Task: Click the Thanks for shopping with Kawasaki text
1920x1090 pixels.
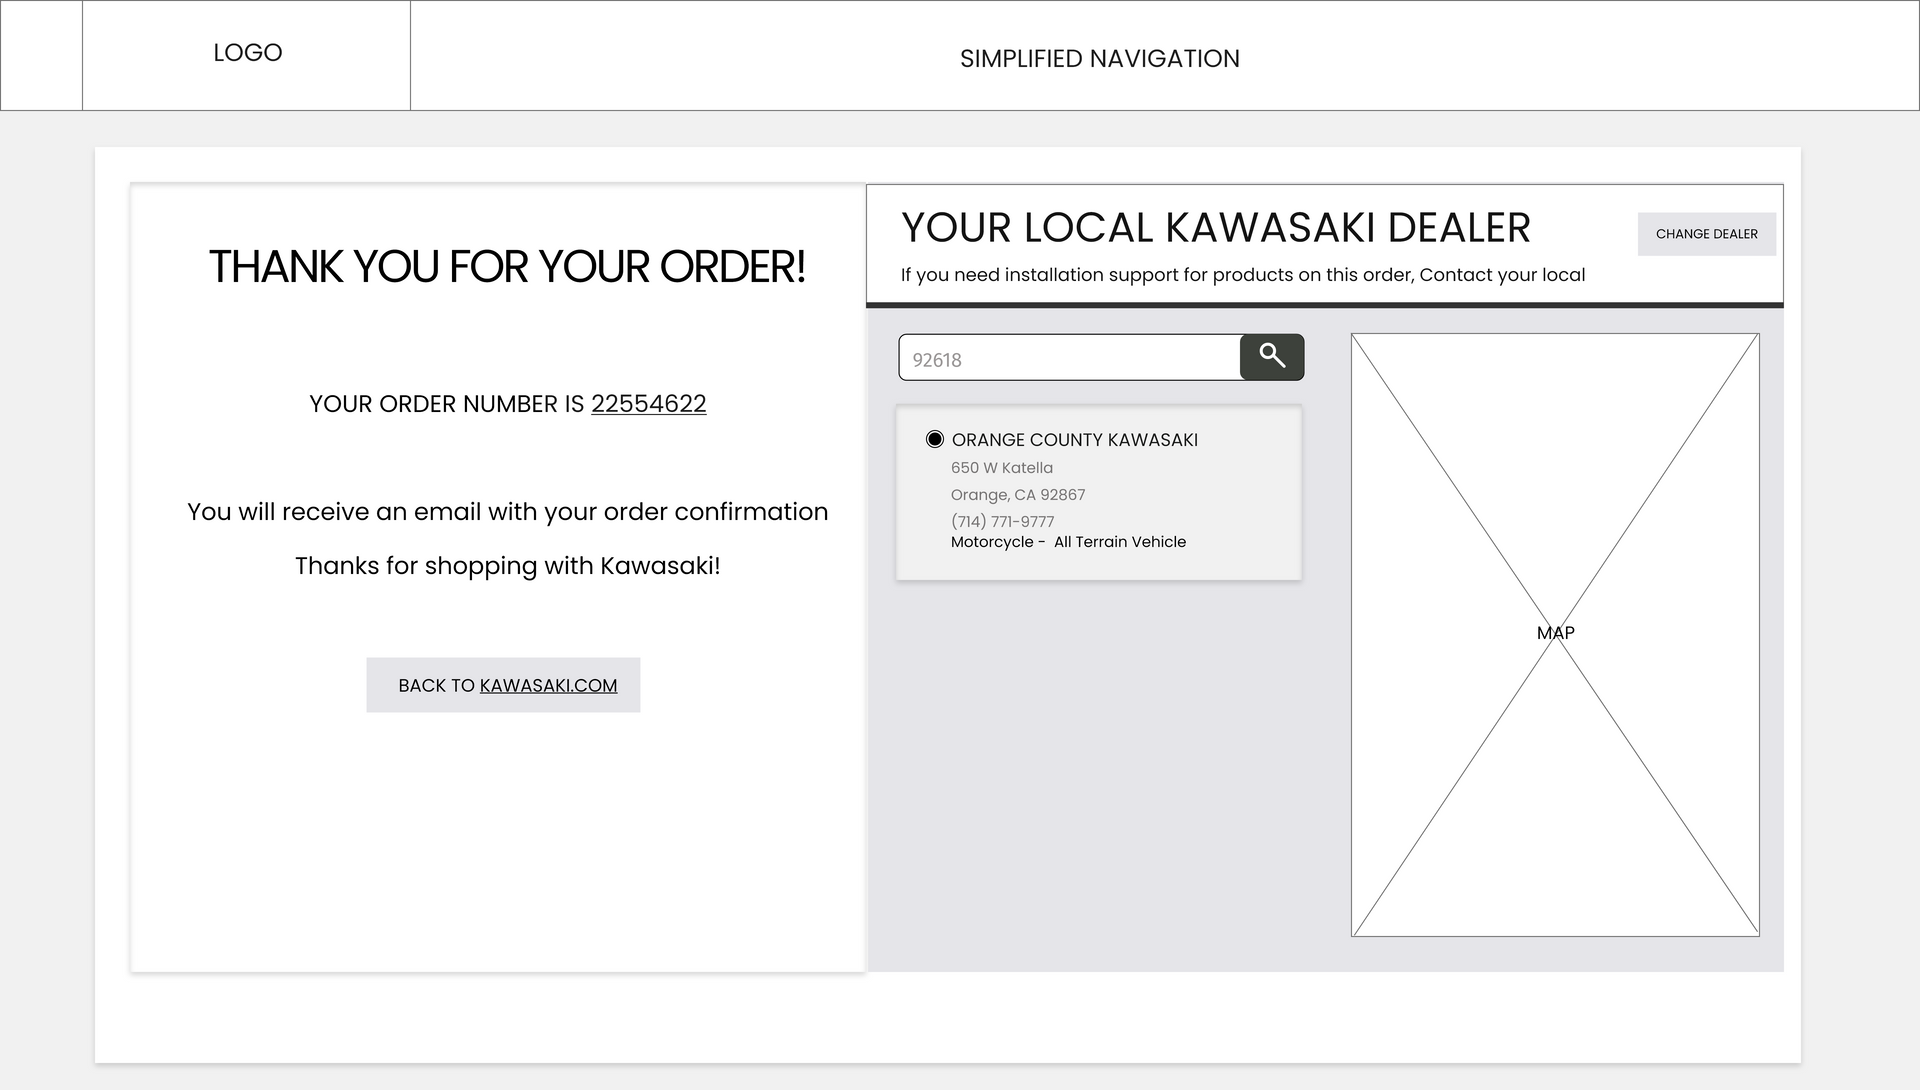Action: tap(508, 566)
